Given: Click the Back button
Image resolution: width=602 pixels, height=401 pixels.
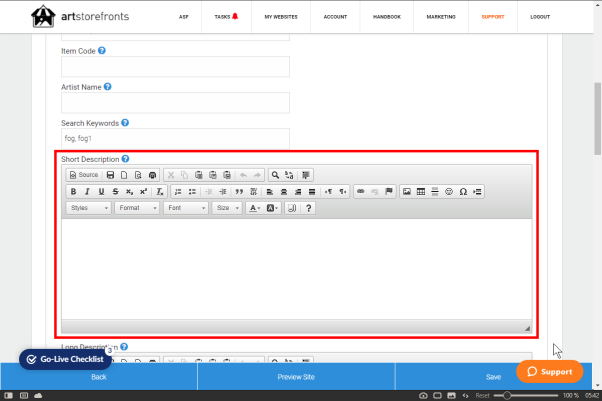Looking at the screenshot, I should point(99,377).
